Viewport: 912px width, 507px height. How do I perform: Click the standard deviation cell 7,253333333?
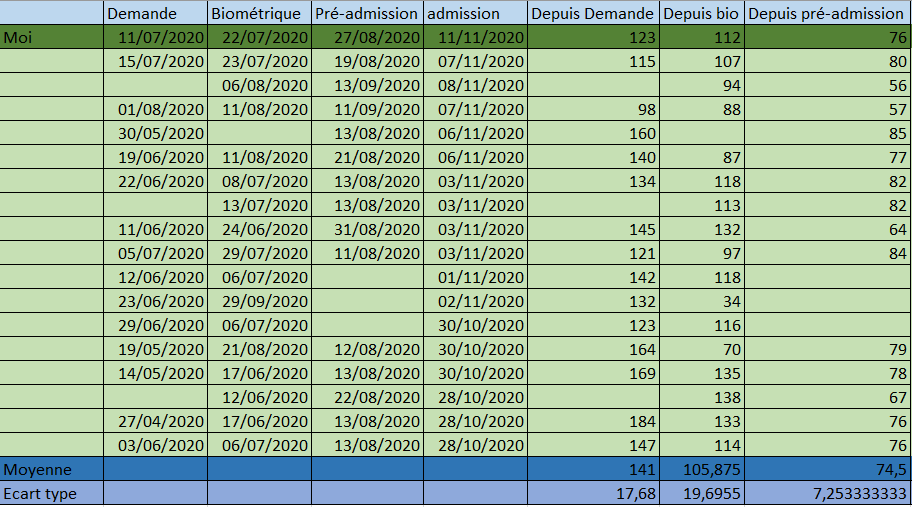coord(827,493)
